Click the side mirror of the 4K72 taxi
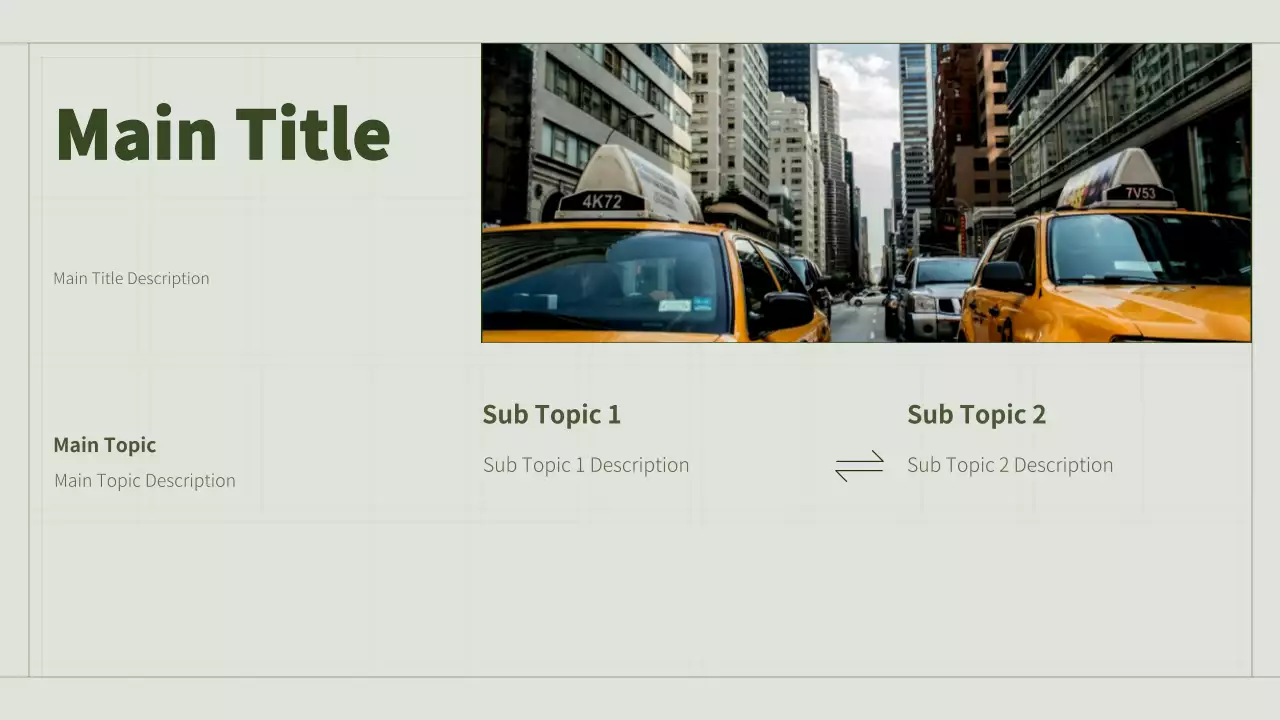This screenshot has width=1280, height=720. tap(787, 311)
